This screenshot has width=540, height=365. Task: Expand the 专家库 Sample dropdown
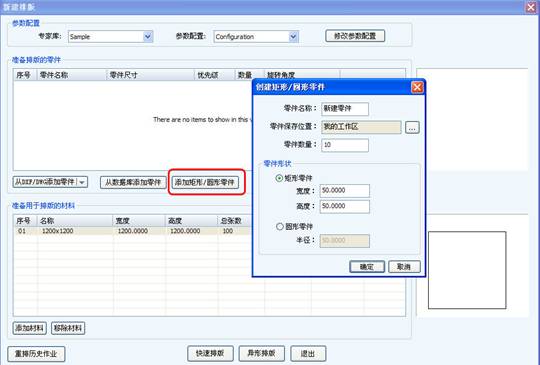148,36
